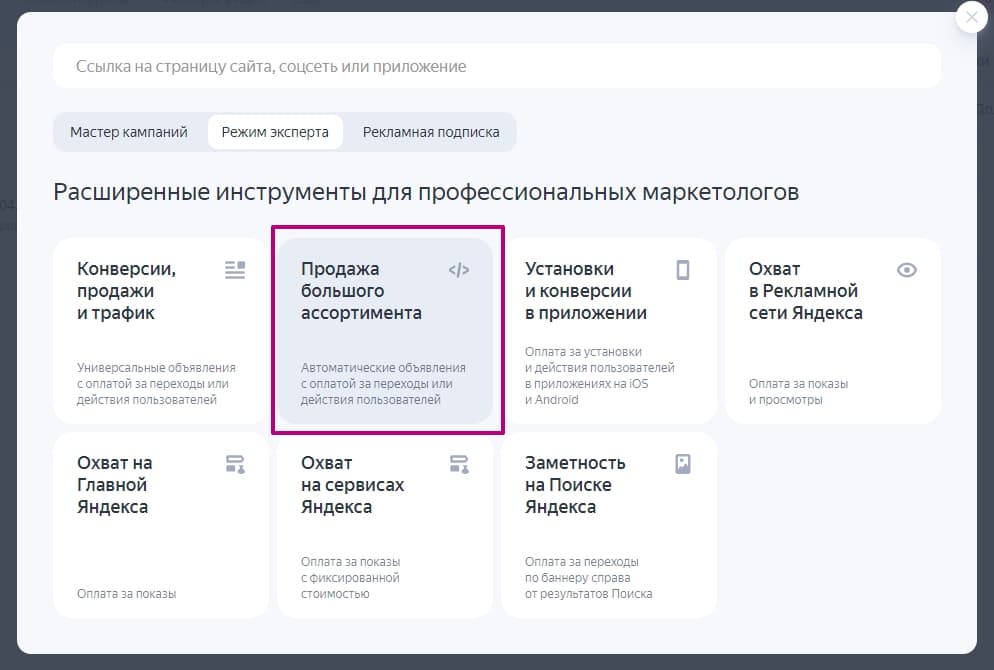
Task: Click the eye icon on Охват в Рекламной сети
Action: pyautogui.click(x=906, y=268)
